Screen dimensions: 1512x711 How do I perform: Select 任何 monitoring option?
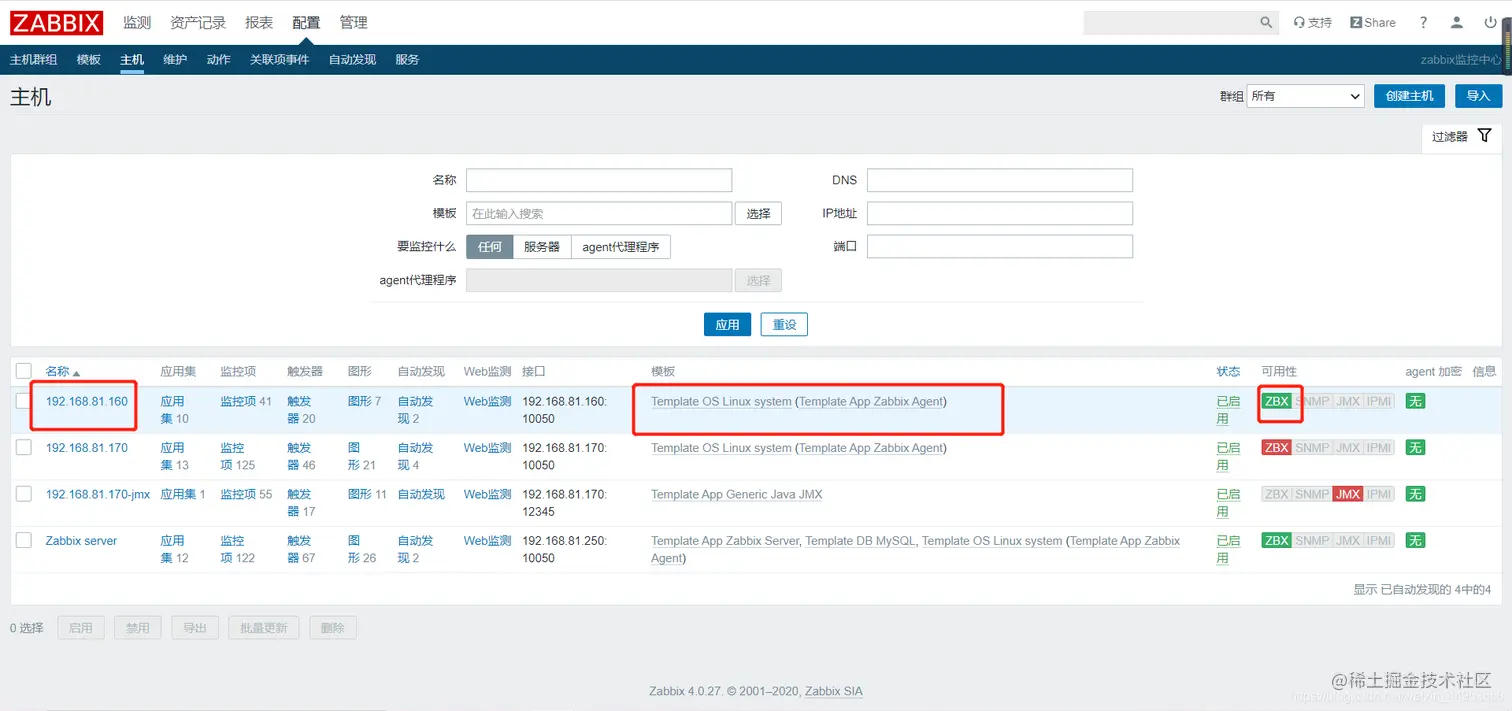pyautogui.click(x=490, y=246)
